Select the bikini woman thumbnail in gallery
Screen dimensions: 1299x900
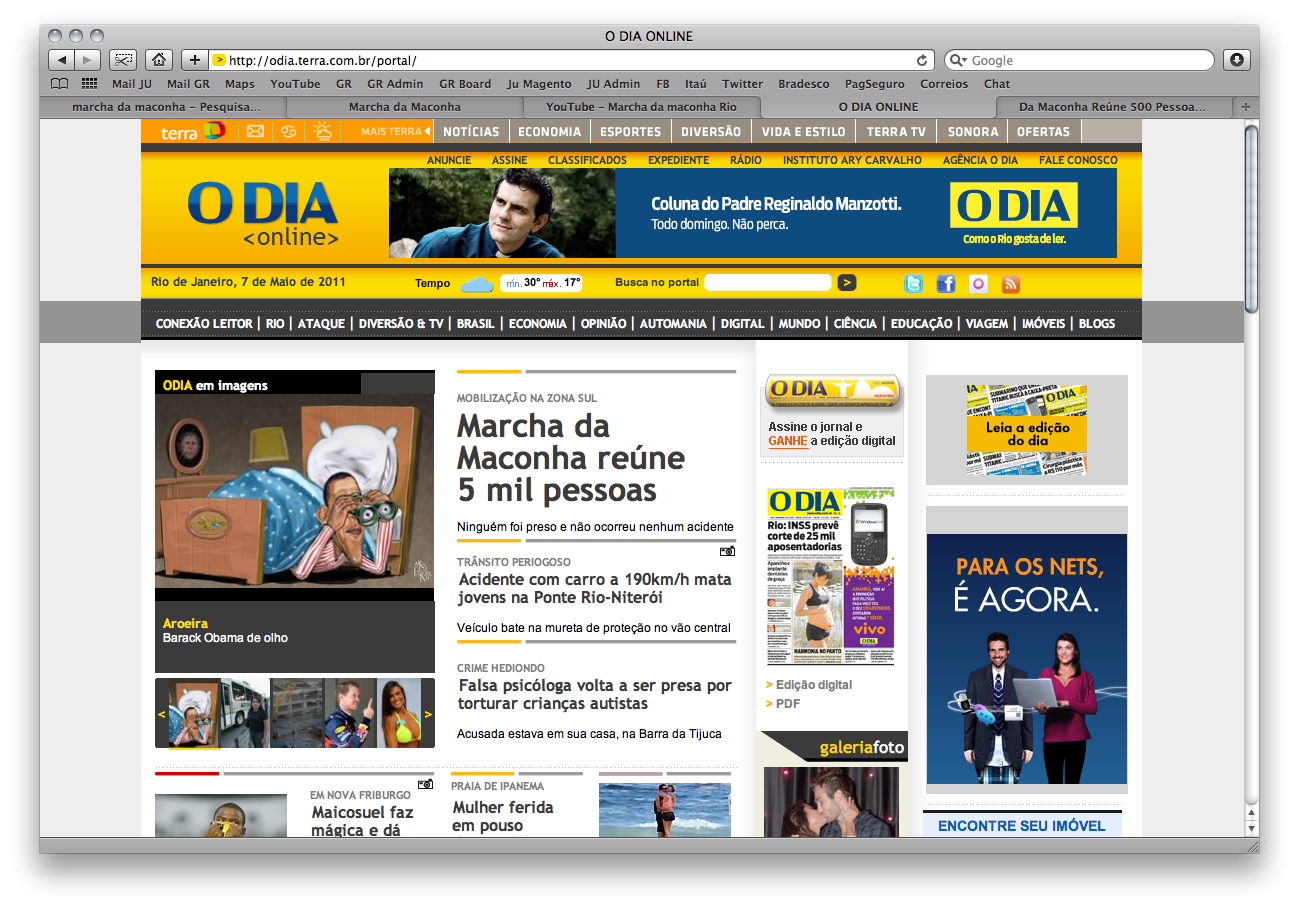[x=400, y=714]
